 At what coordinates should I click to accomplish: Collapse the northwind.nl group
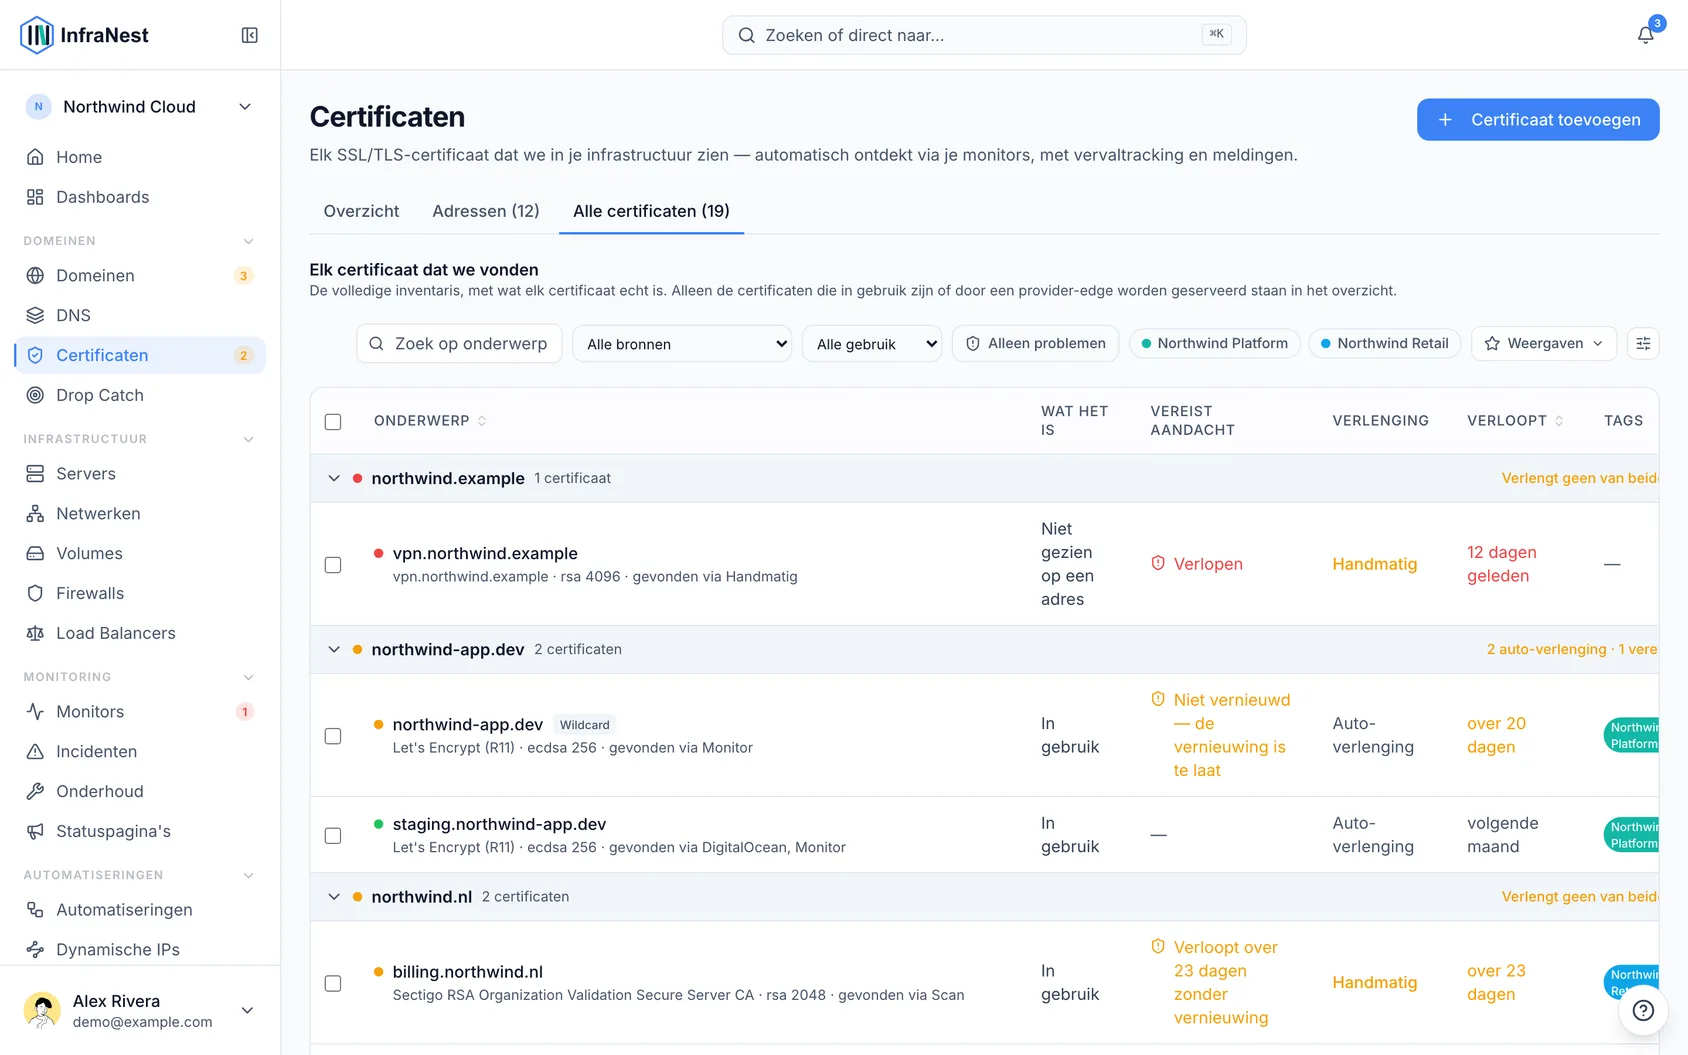[334, 897]
